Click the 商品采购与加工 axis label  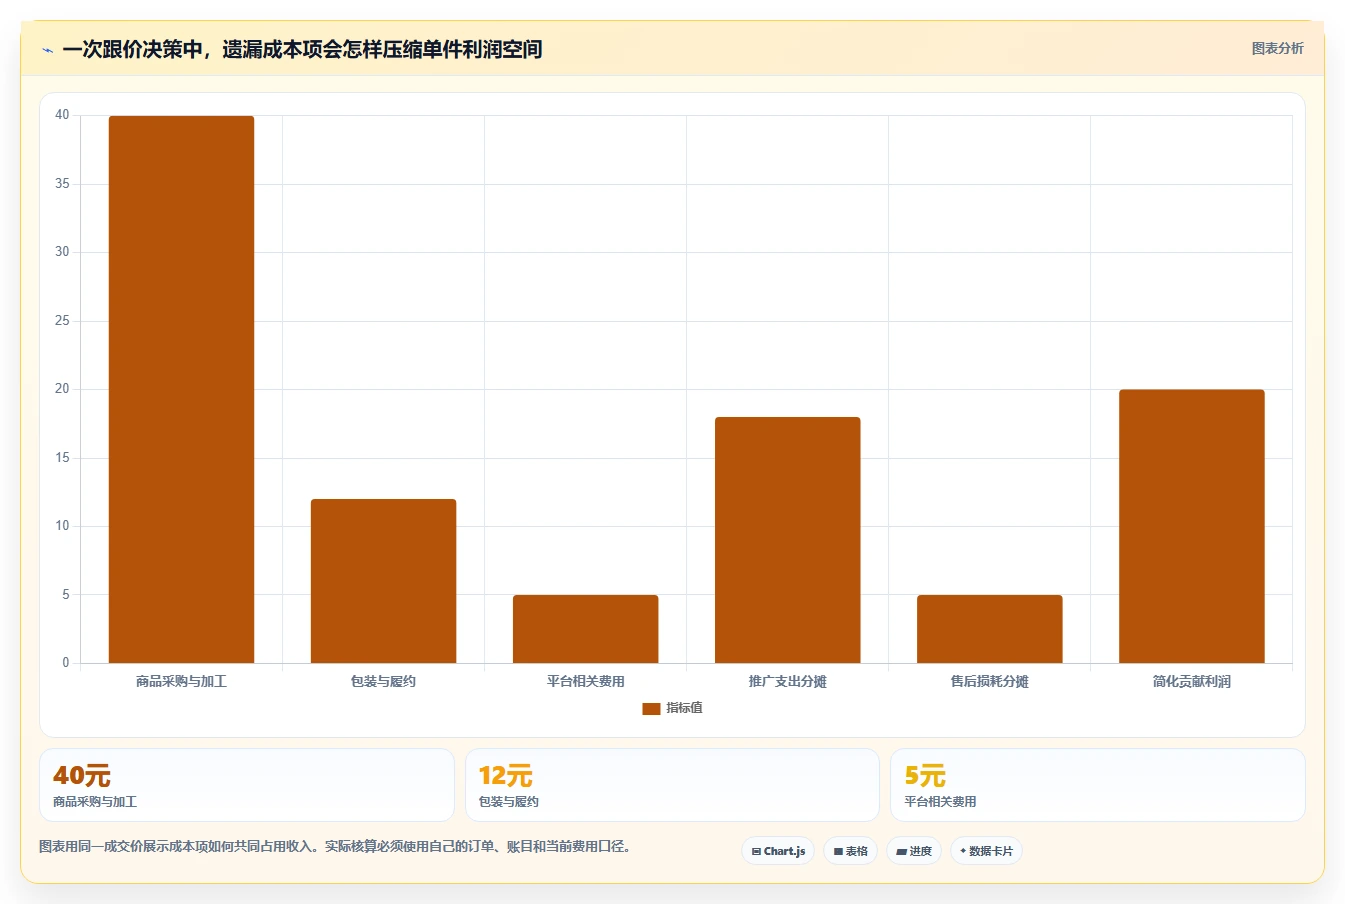181,681
